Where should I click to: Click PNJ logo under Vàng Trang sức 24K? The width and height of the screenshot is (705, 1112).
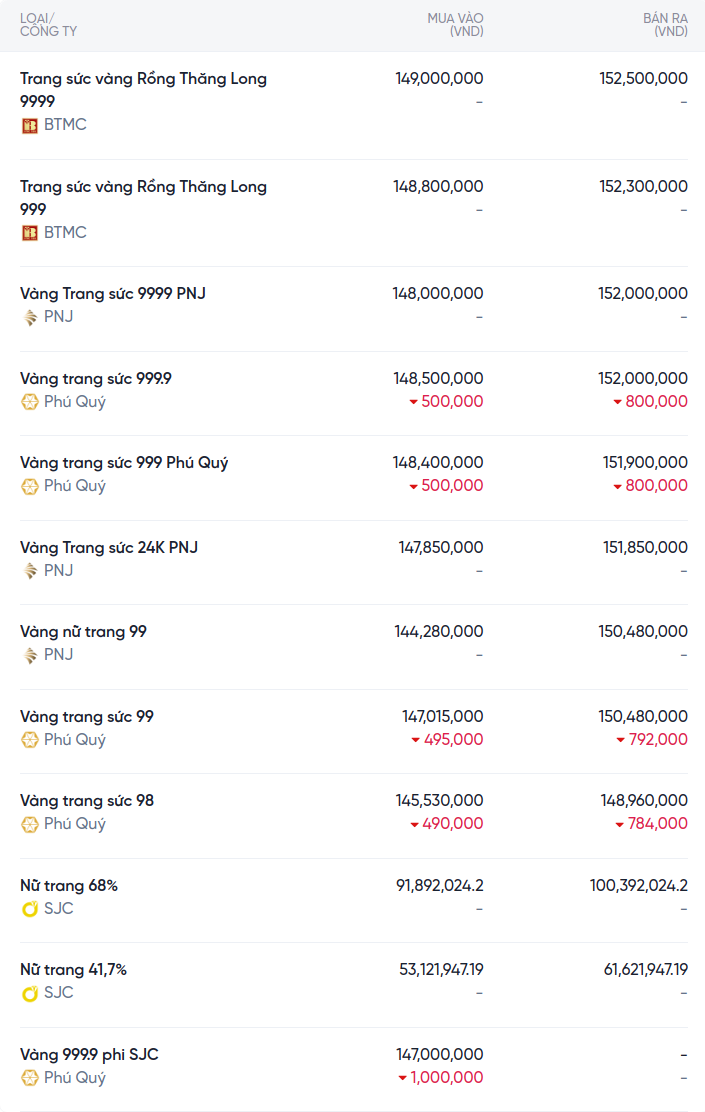30,571
